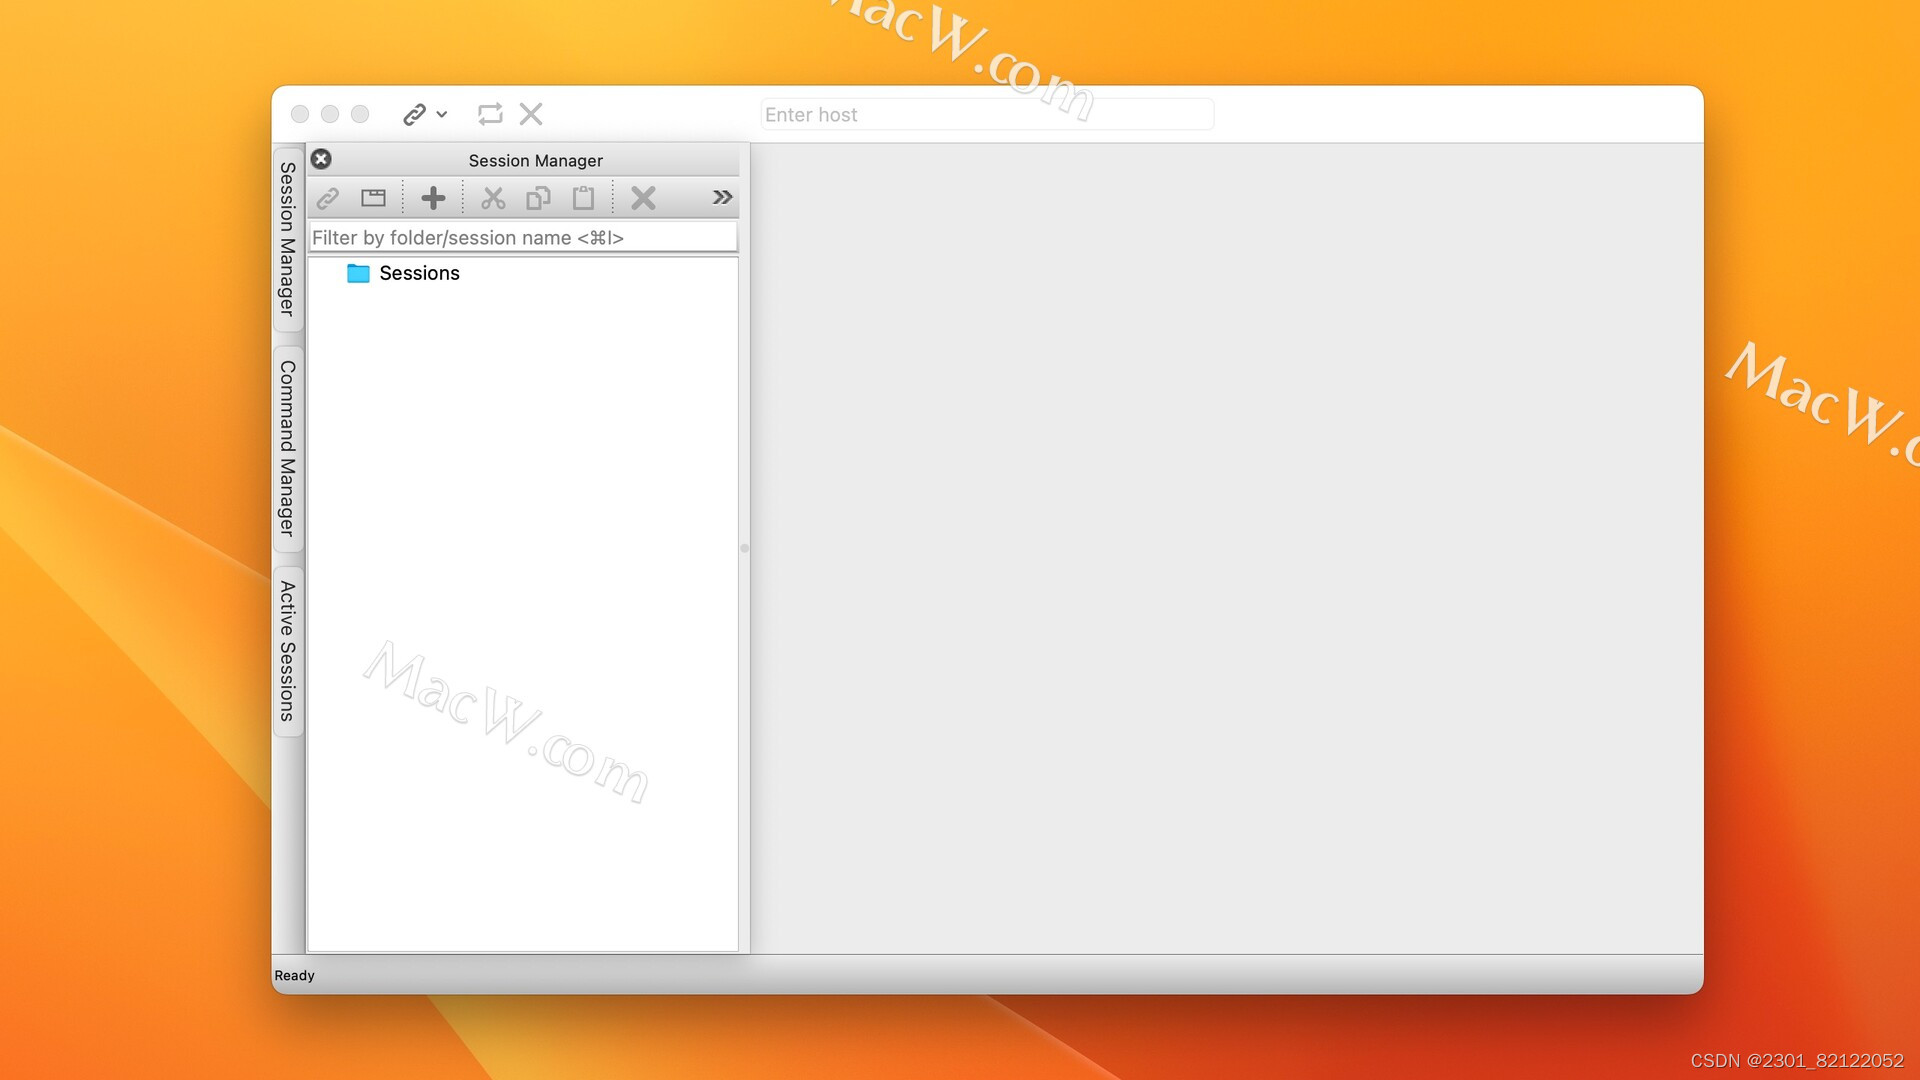Click the Enter host input field

click(986, 114)
